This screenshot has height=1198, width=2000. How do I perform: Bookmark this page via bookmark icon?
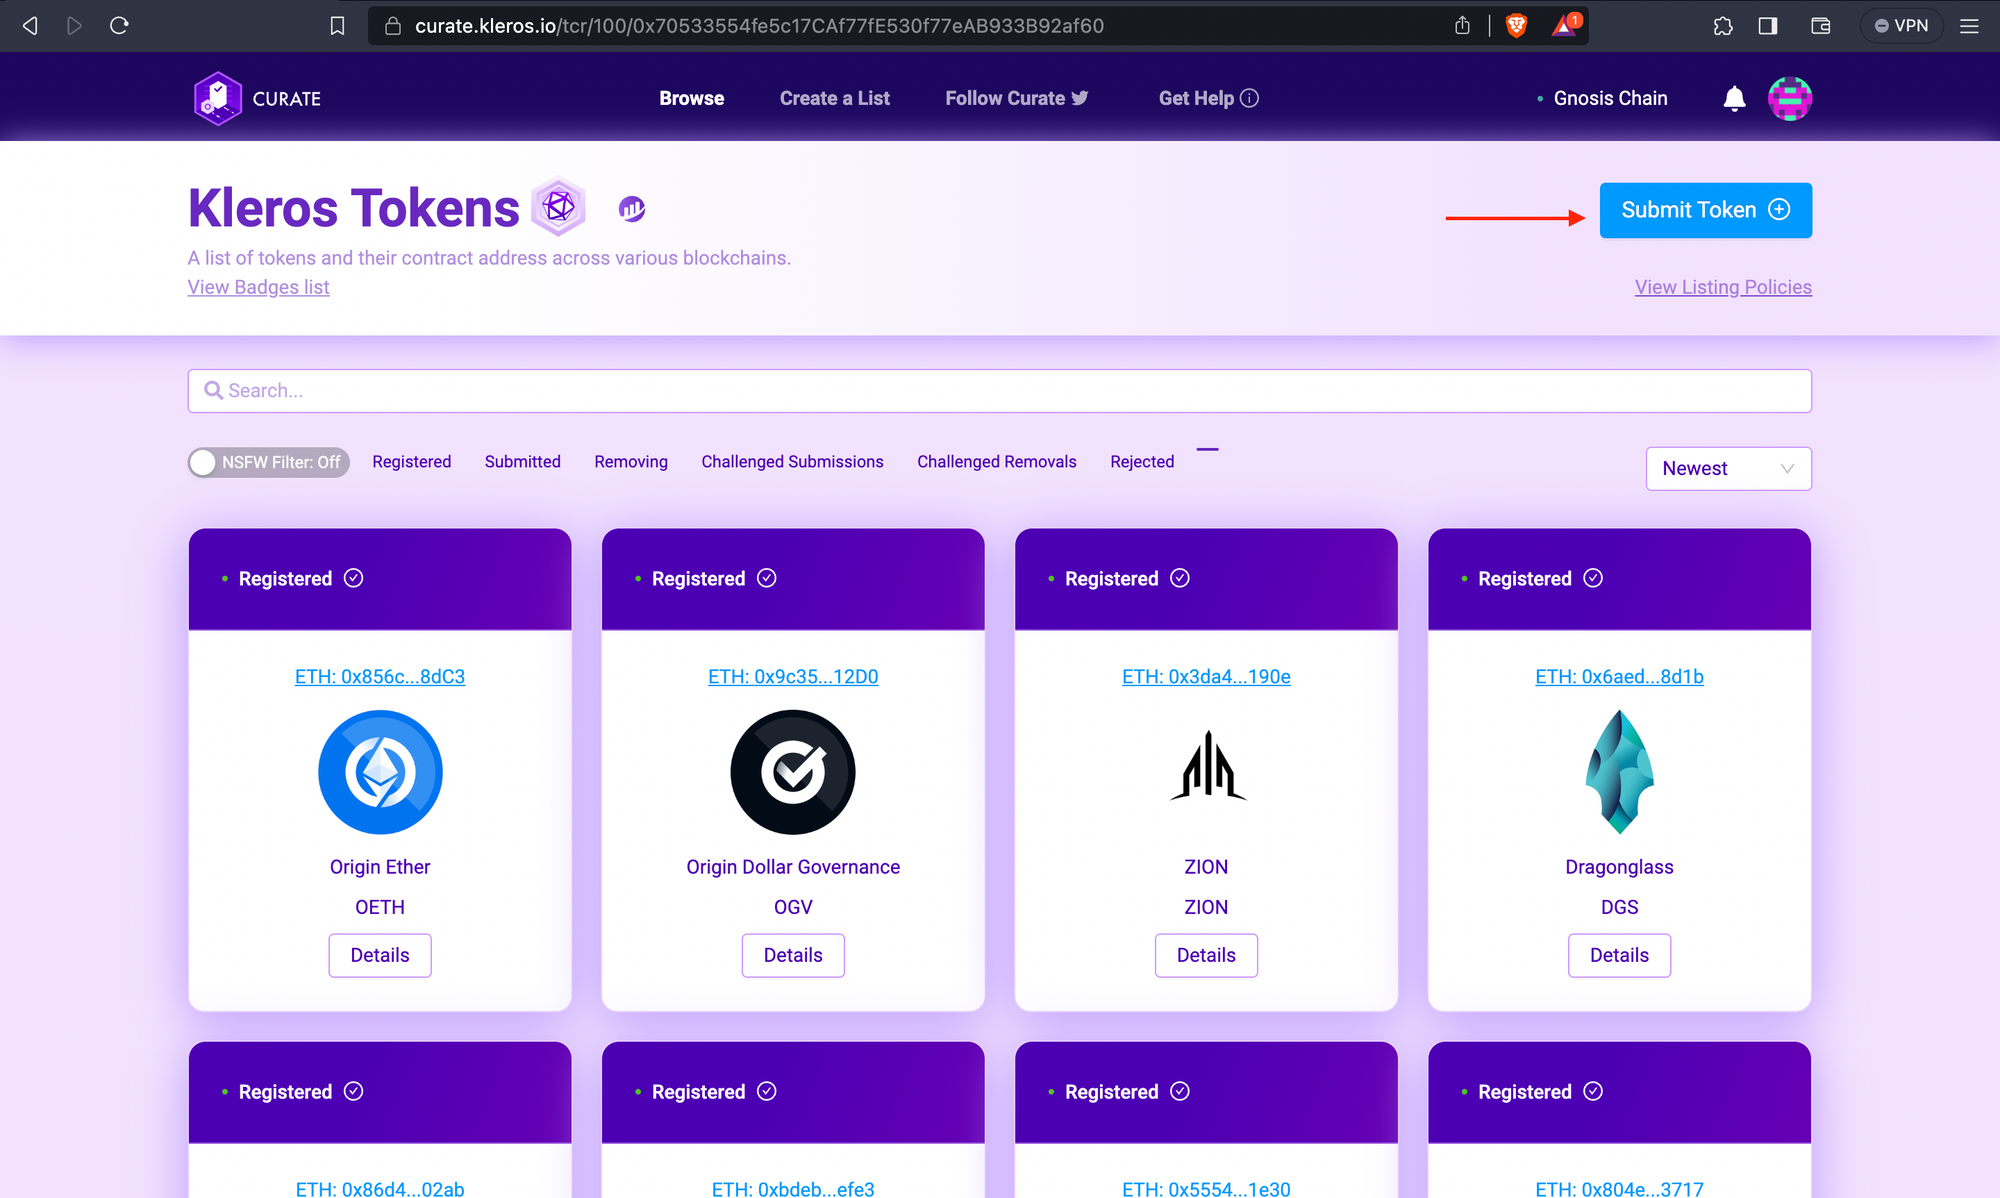coord(337,26)
